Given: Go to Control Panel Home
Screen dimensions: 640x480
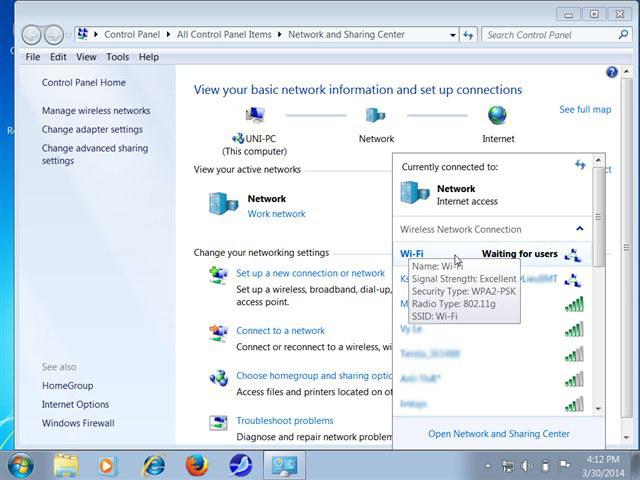Looking at the screenshot, I should point(84,82).
